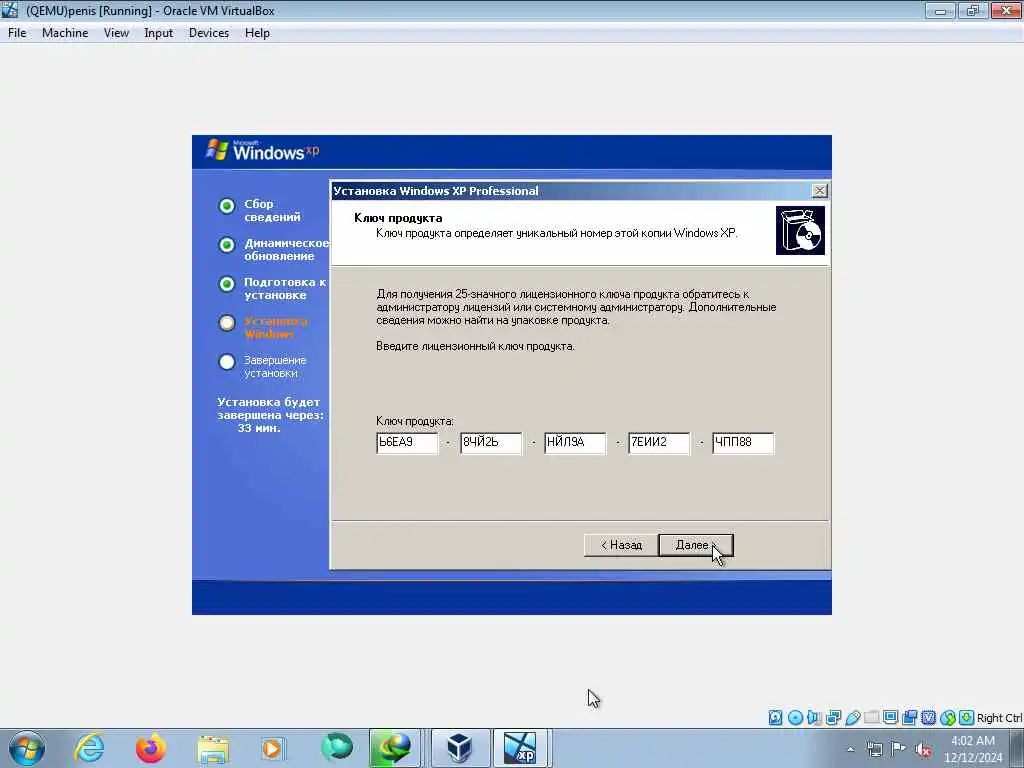1024x768 pixels.
Task: Click the fourth product key field
Action: click(x=658, y=443)
